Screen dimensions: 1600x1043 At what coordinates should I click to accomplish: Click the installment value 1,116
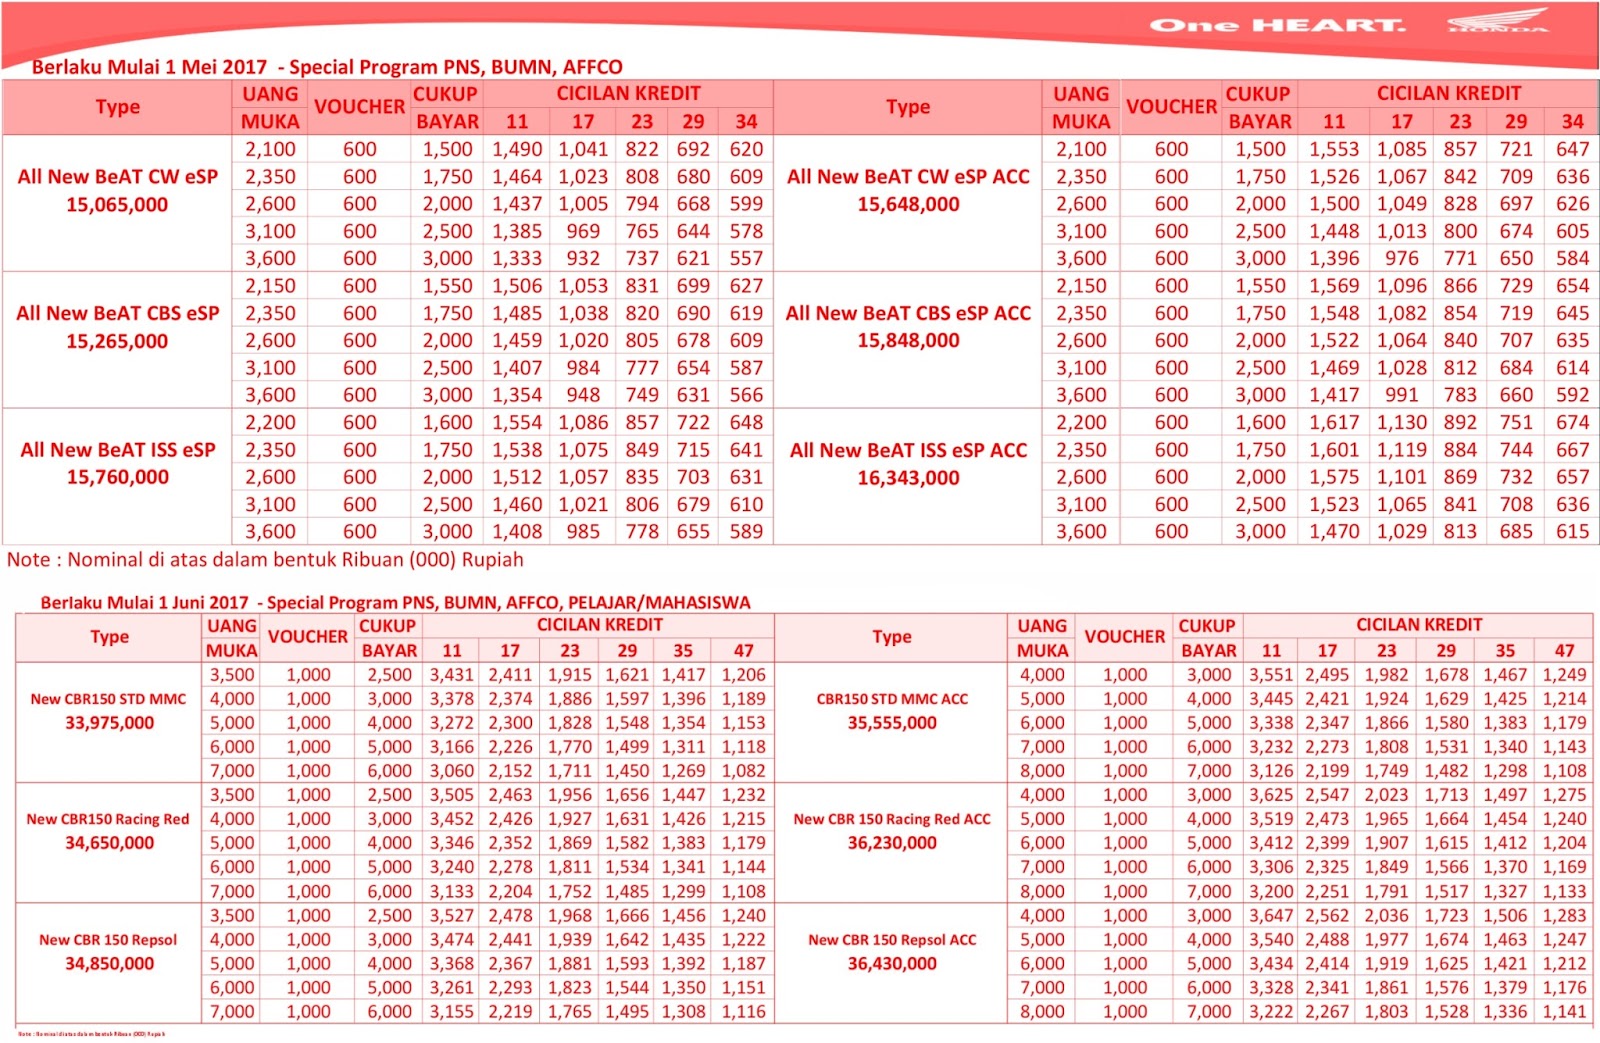[x=744, y=1011]
